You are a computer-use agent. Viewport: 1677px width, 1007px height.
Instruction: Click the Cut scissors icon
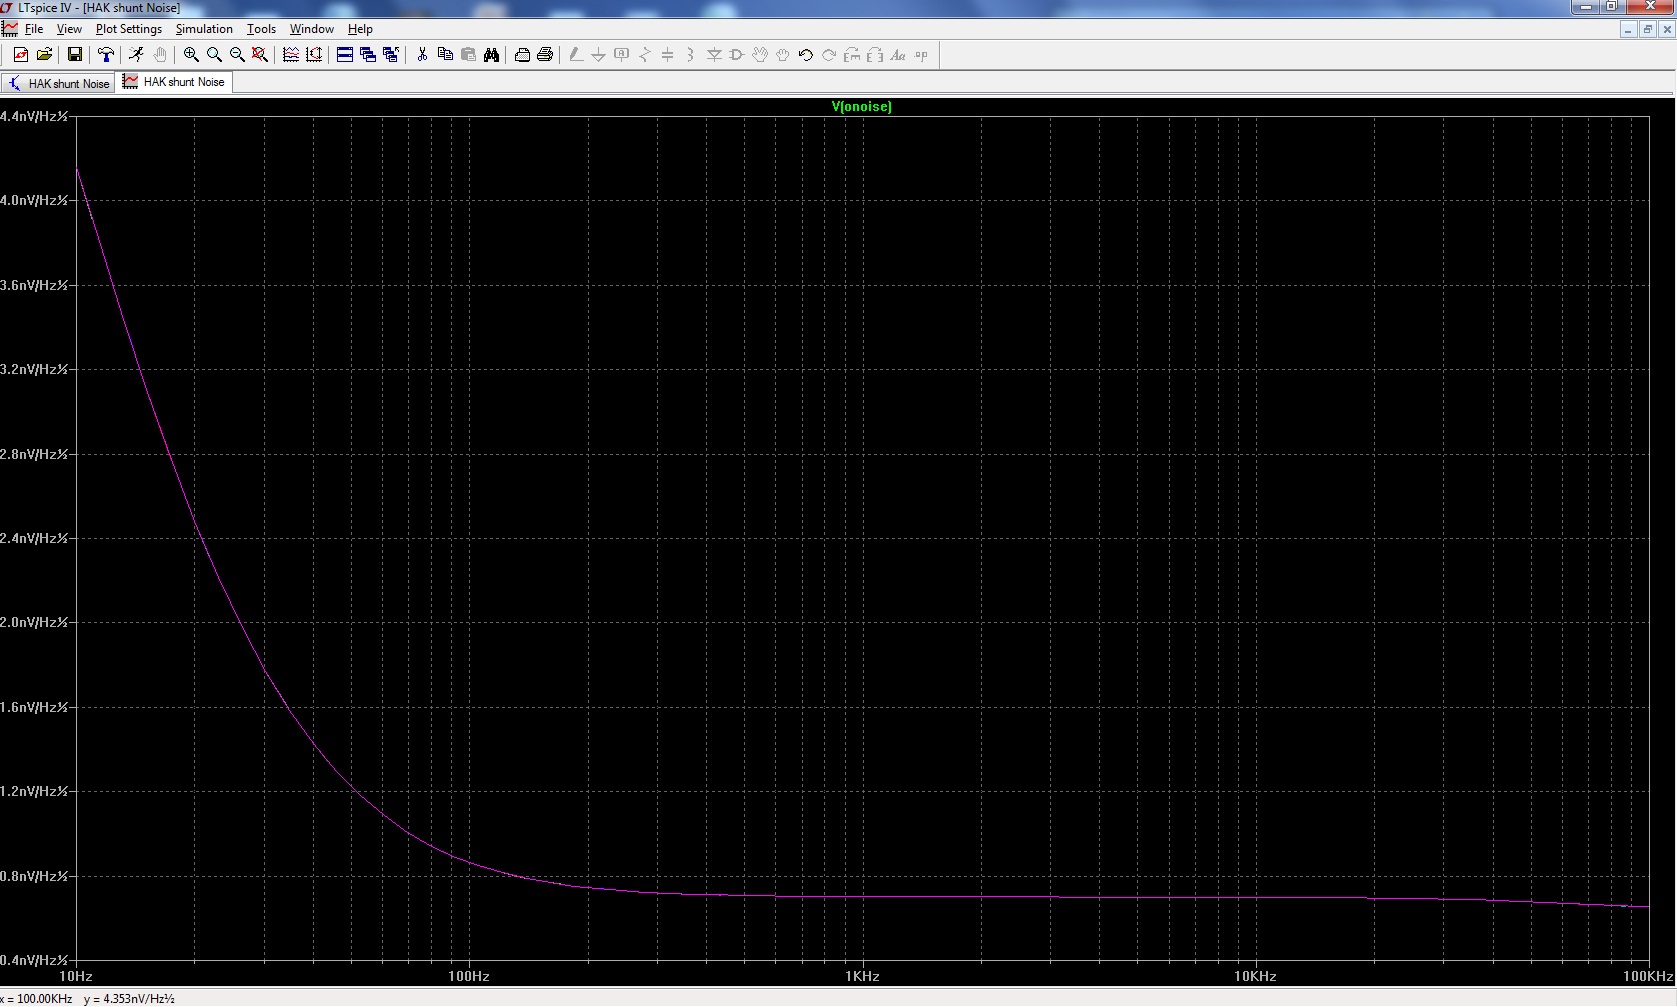(x=422, y=55)
